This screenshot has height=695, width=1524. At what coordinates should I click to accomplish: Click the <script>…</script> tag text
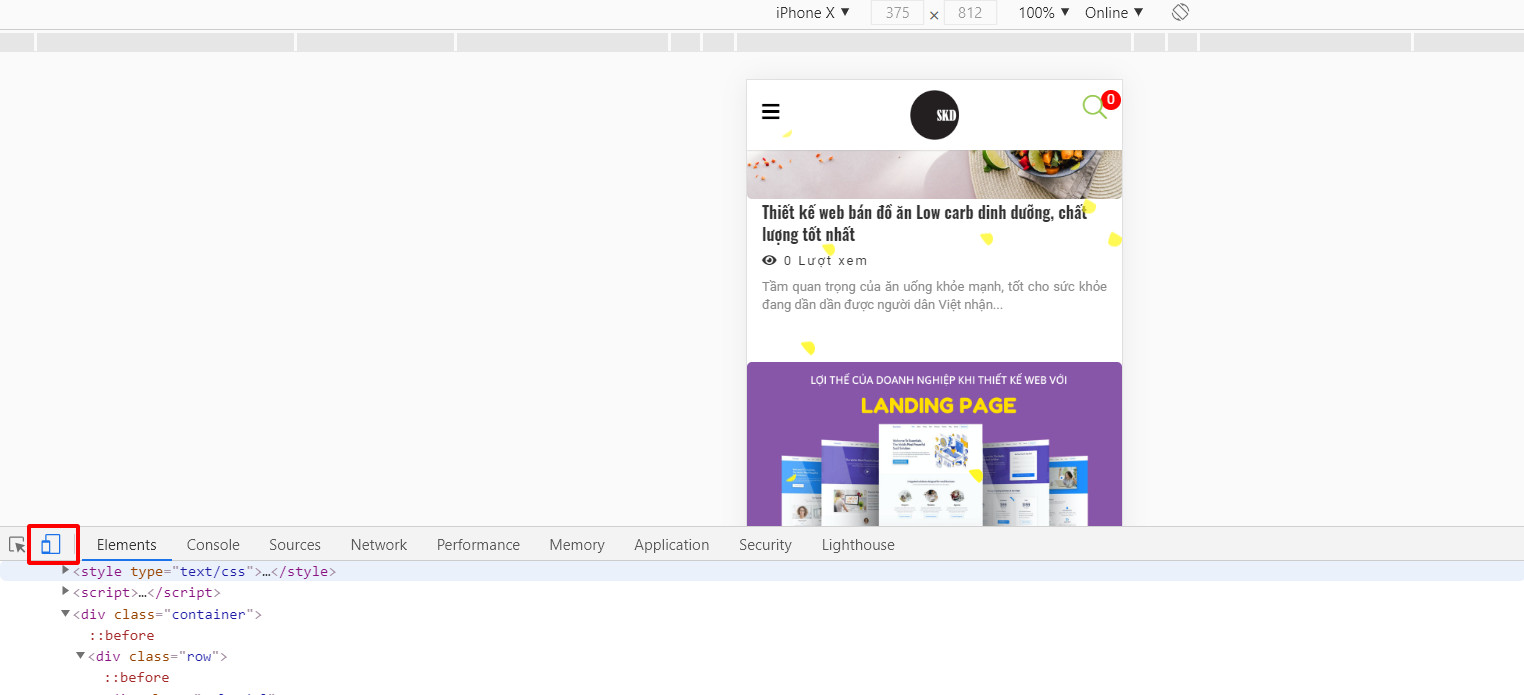pyautogui.click(x=147, y=593)
